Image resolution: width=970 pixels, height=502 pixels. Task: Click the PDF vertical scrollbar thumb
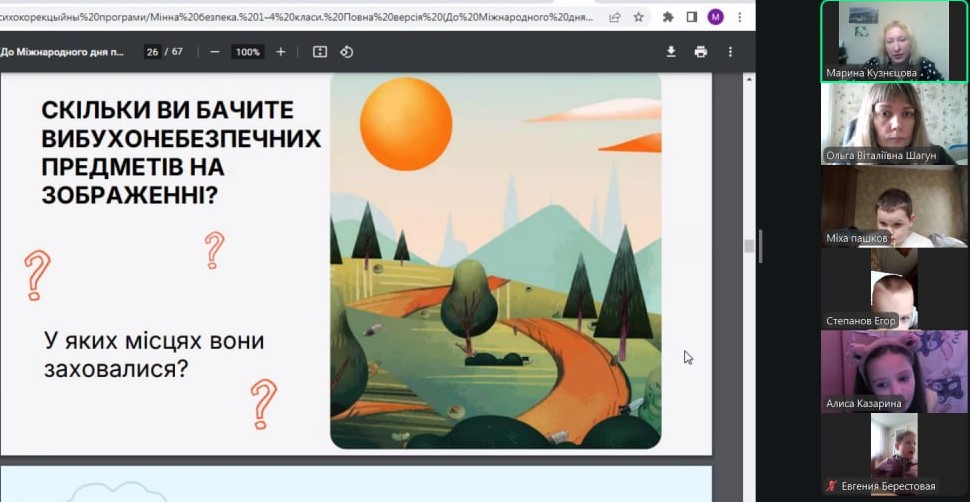(749, 247)
